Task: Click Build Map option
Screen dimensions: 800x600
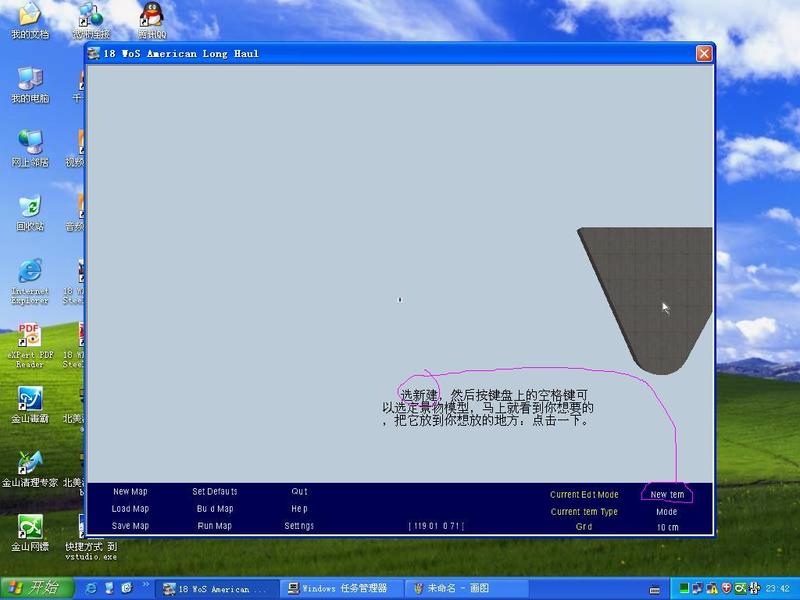Action: pos(214,509)
